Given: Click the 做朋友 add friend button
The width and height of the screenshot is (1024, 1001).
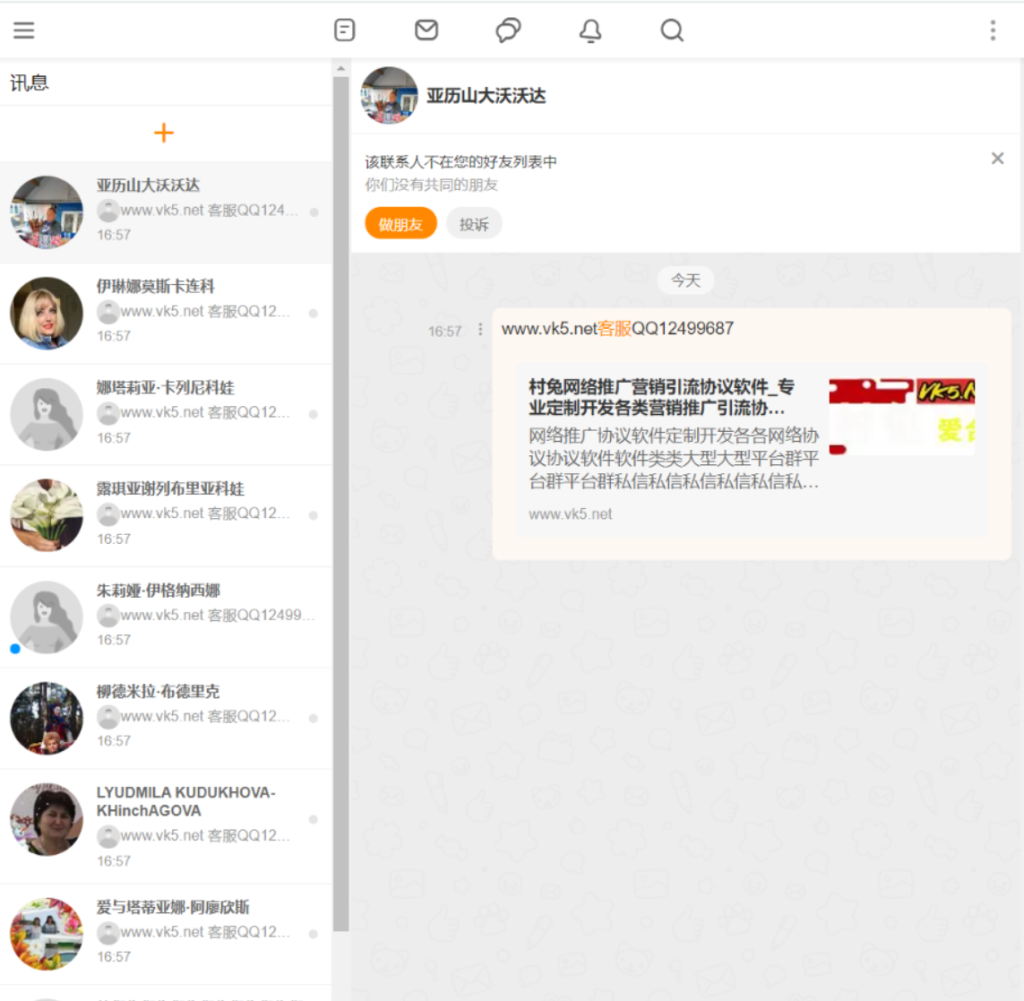Looking at the screenshot, I should [400, 224].
